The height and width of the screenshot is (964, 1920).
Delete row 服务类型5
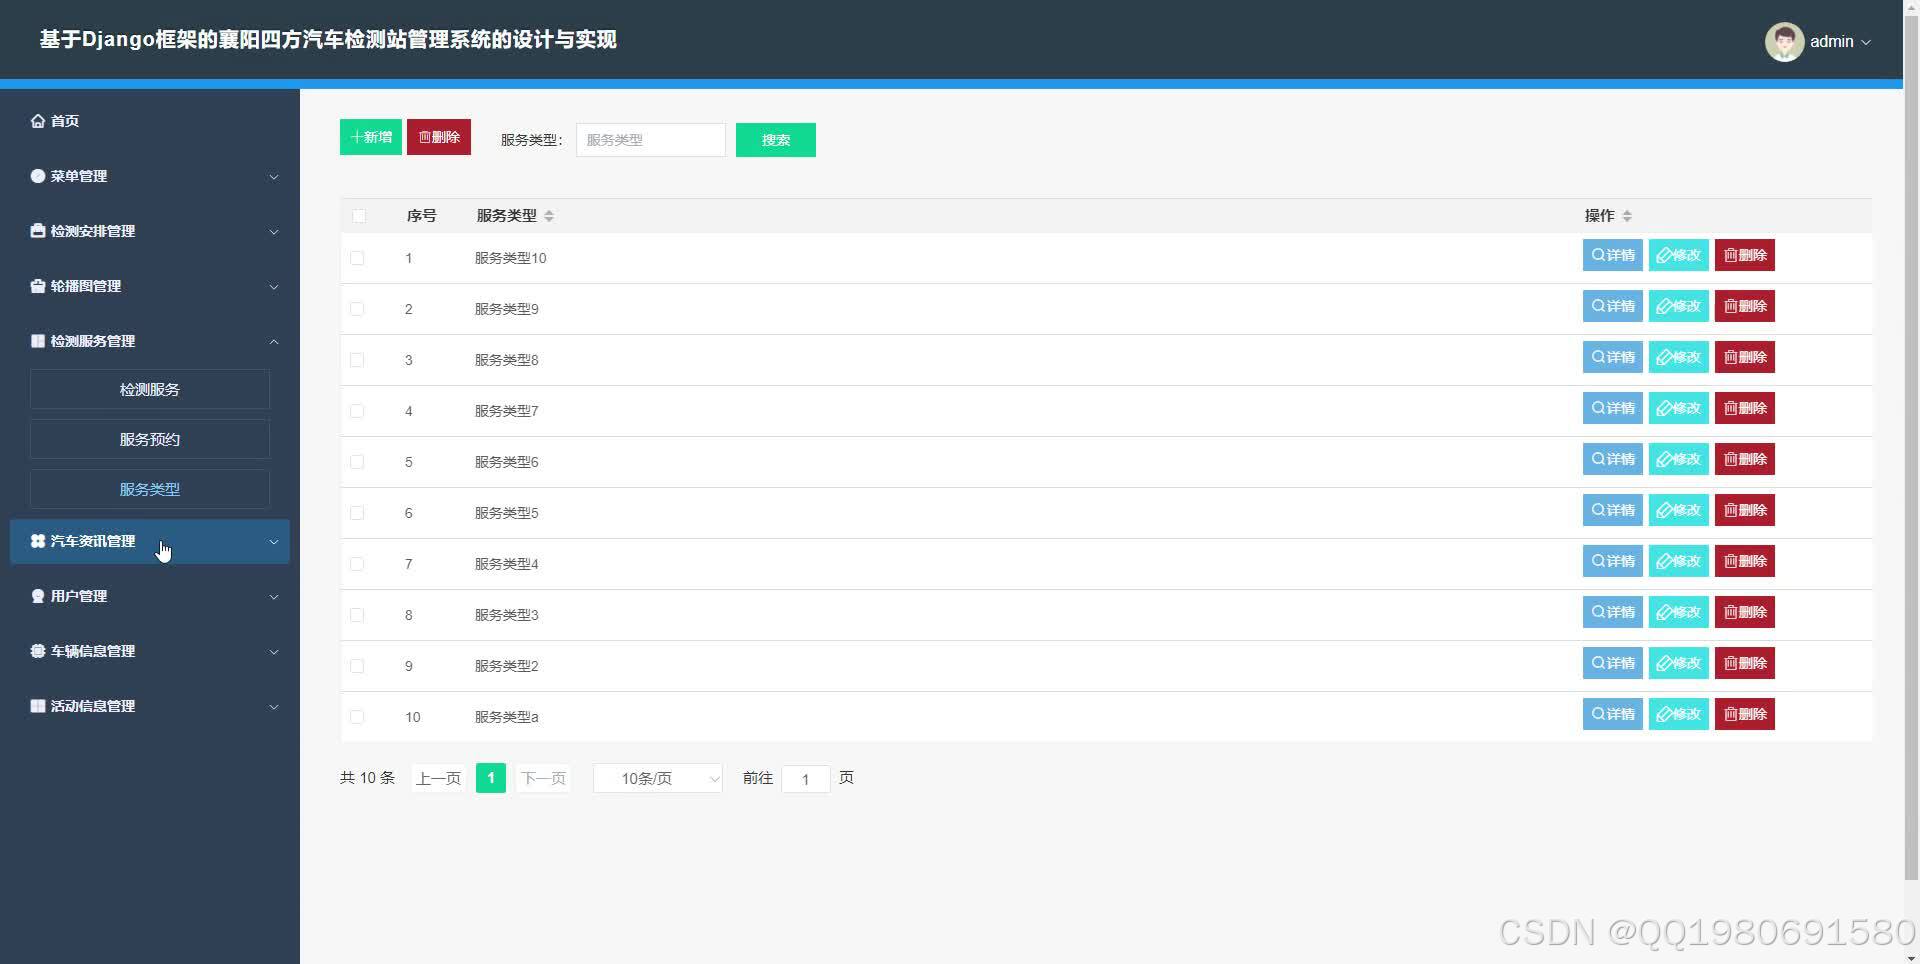[1744, 510]
